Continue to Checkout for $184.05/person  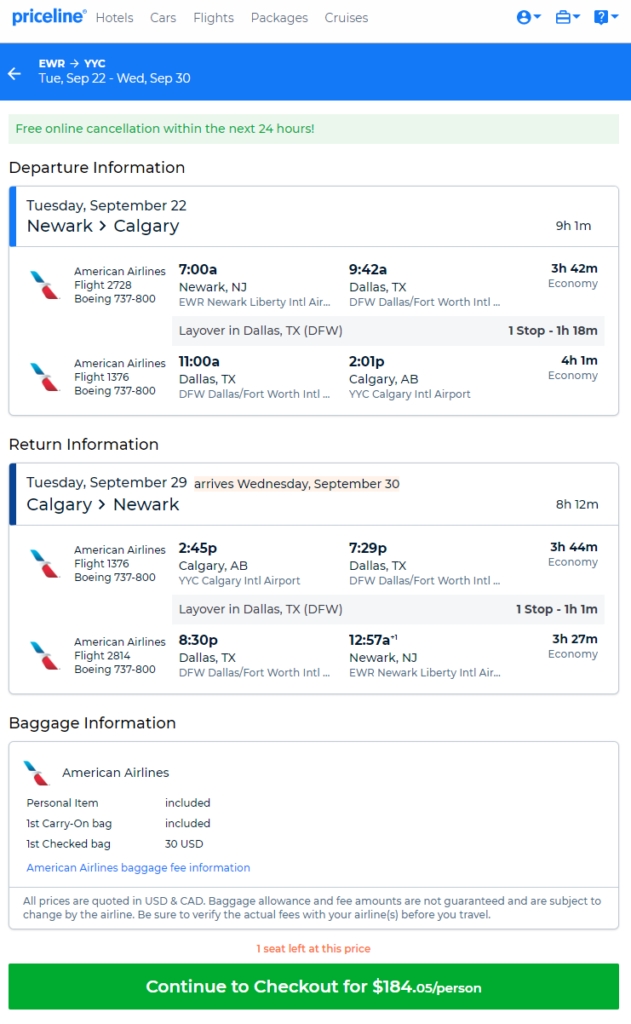[314, 986]
